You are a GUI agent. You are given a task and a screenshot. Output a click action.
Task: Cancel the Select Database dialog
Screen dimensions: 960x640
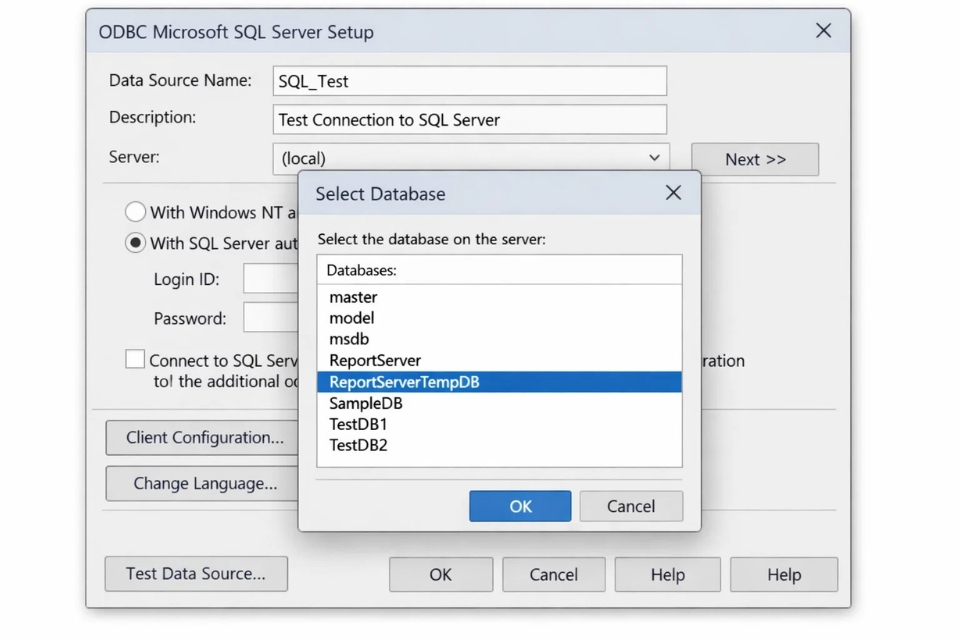pyautogui.click(x=631, y=506)
